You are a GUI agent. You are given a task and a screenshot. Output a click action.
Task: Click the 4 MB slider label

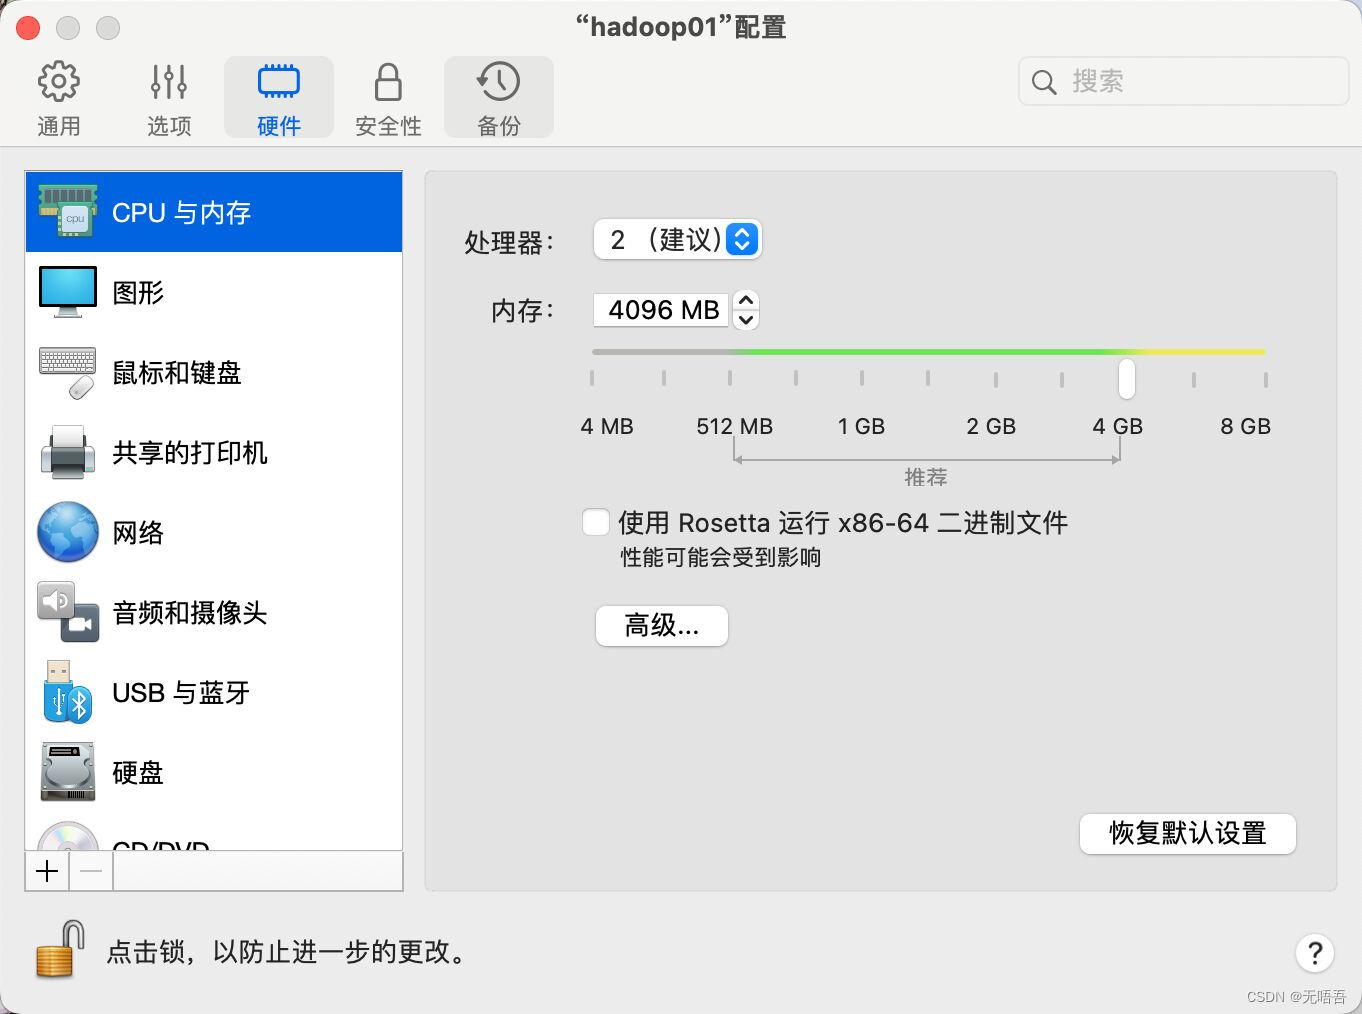607,426
